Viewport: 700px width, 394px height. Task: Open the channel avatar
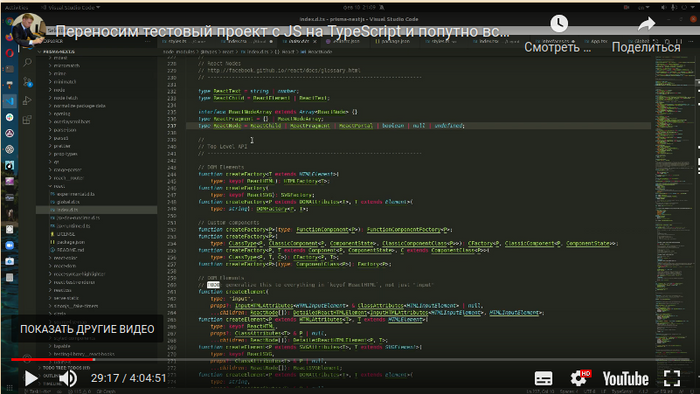[x=28, y=30]
